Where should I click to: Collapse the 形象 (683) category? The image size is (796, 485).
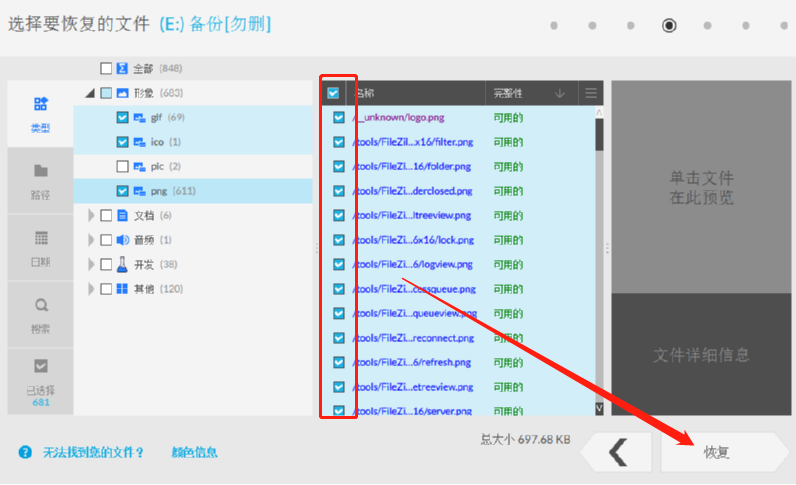pyautogui.click(x=90, y=93)
